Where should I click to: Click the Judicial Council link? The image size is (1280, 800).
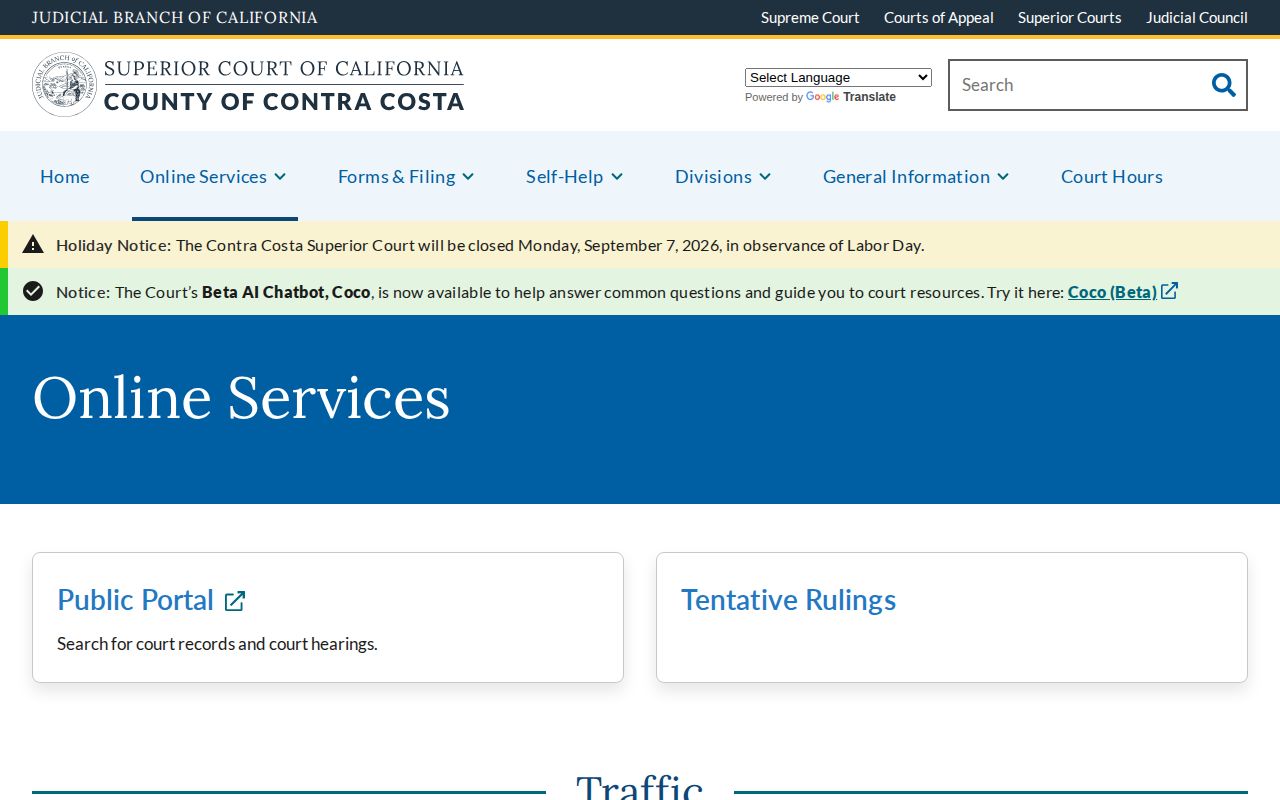[1197, 17]
